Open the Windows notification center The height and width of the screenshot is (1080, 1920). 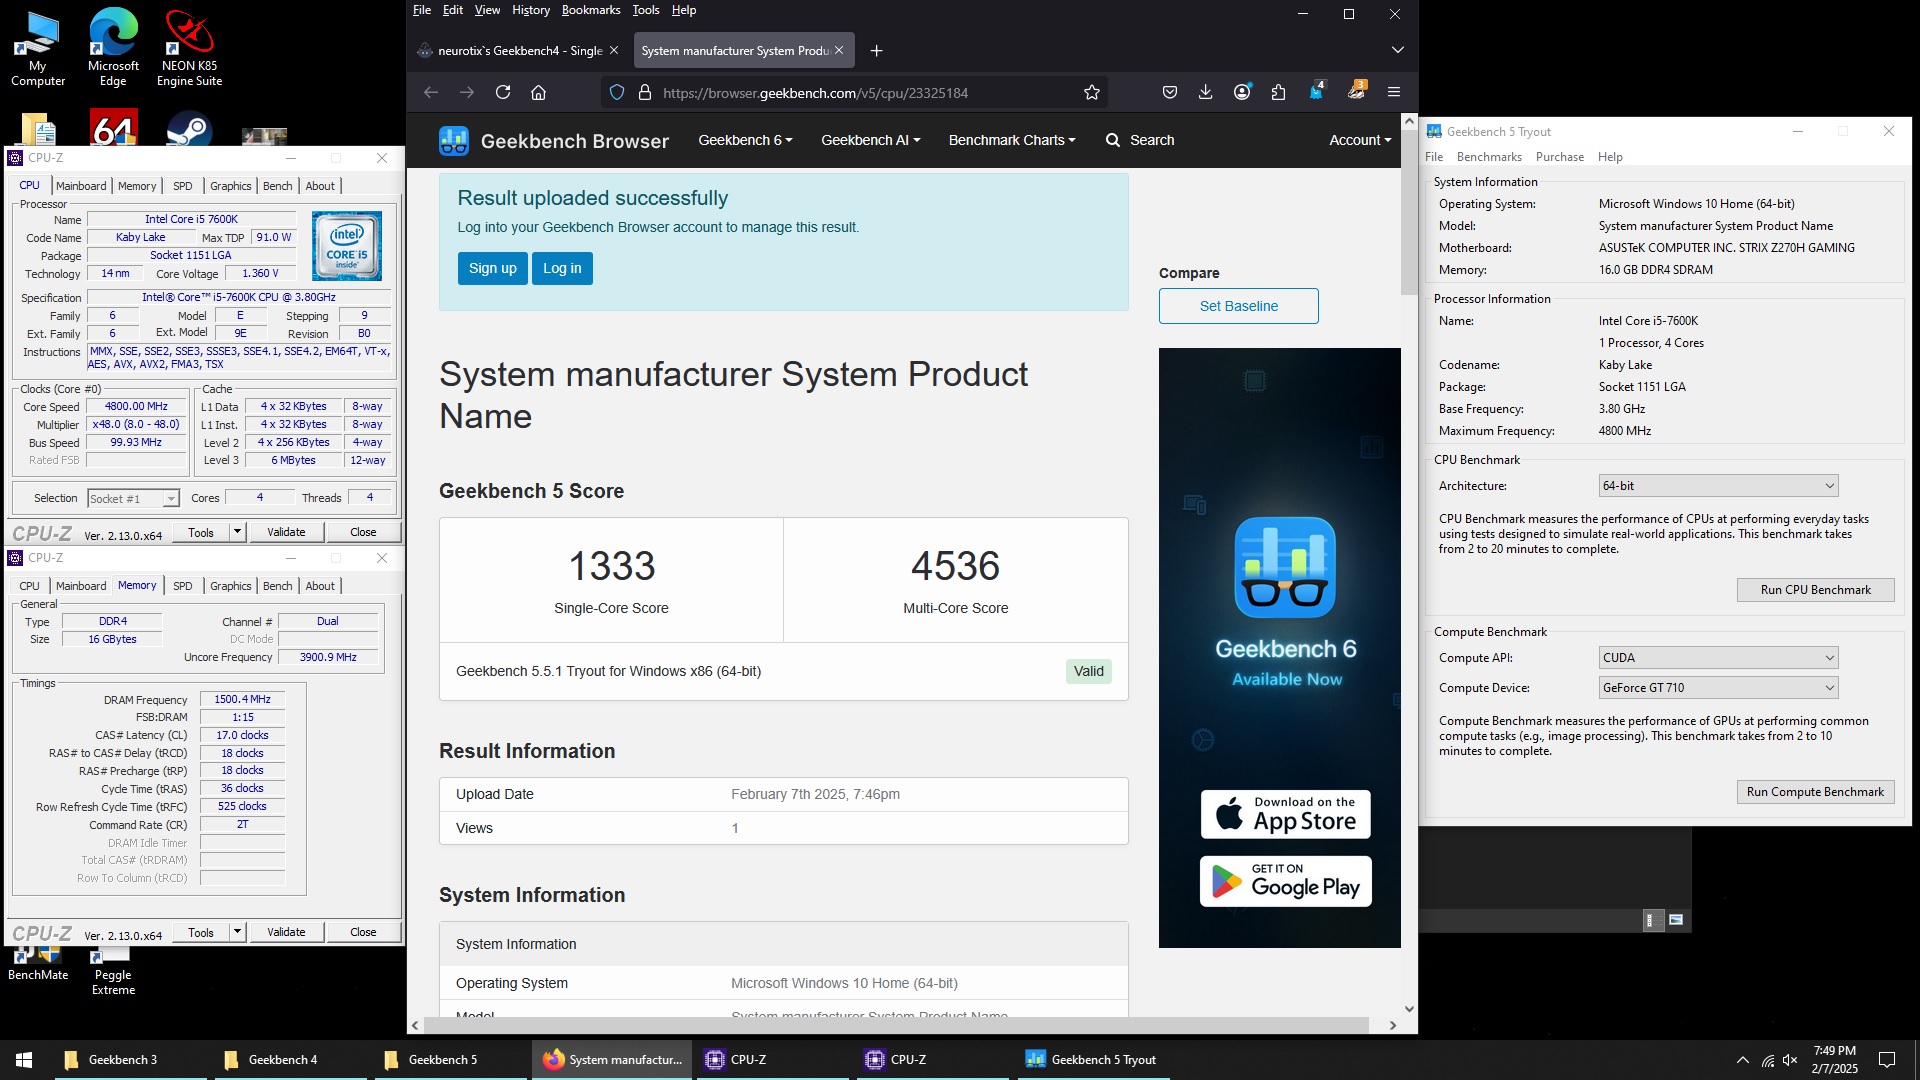[1887, 1060]
